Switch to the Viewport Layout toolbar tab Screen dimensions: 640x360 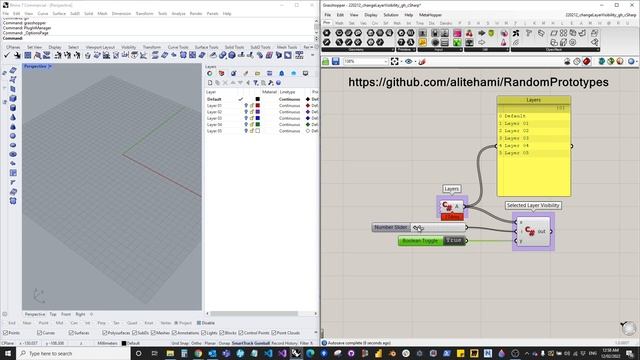point(100,47)
